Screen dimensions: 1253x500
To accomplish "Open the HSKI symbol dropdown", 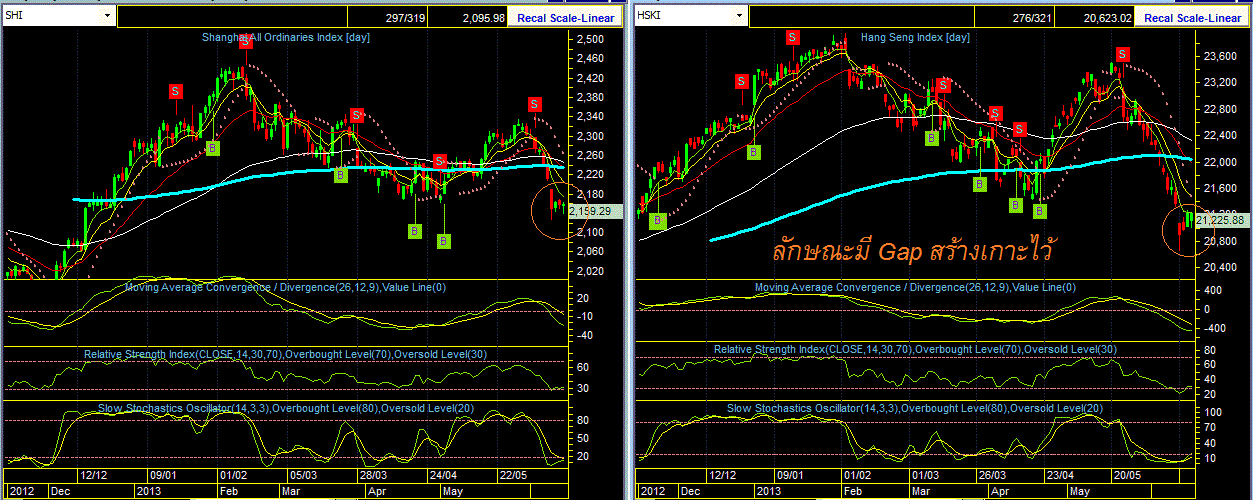I will click(740, 16).
